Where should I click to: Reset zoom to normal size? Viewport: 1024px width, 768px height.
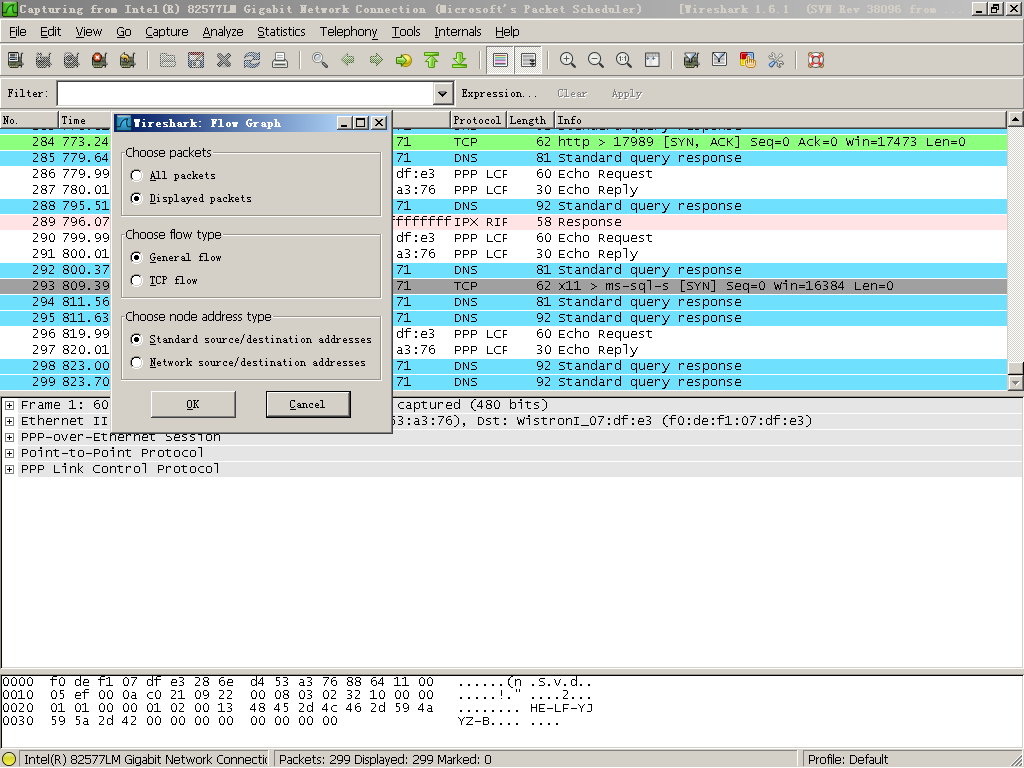tap(624, 60)
